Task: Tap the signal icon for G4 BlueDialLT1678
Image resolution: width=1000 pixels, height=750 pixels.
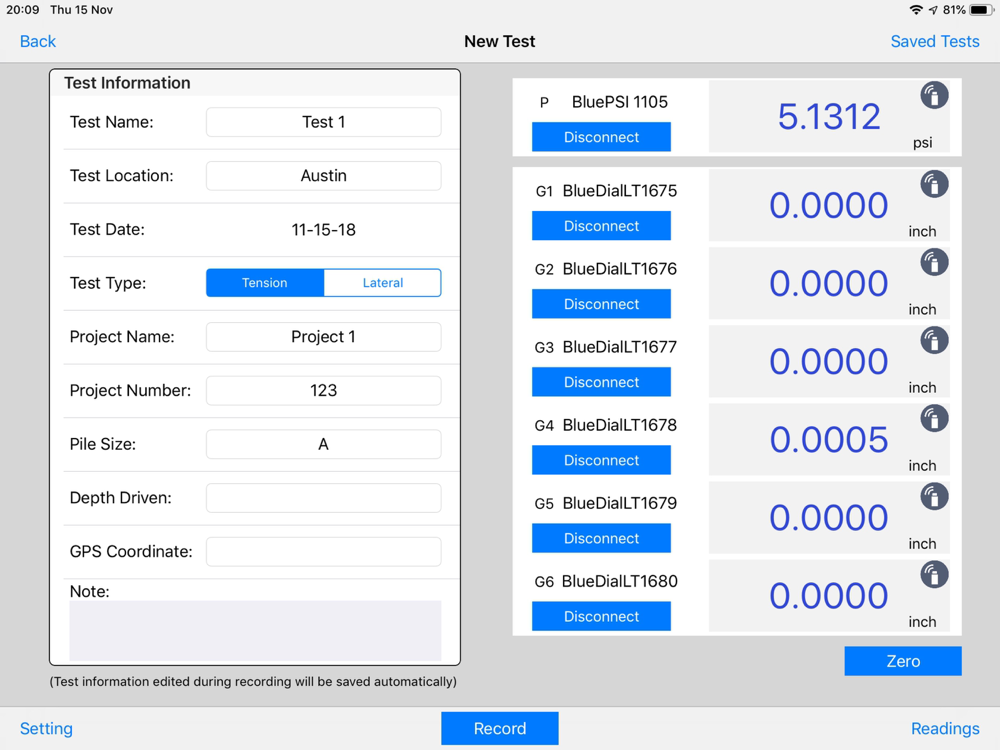Action: [934, 418]
